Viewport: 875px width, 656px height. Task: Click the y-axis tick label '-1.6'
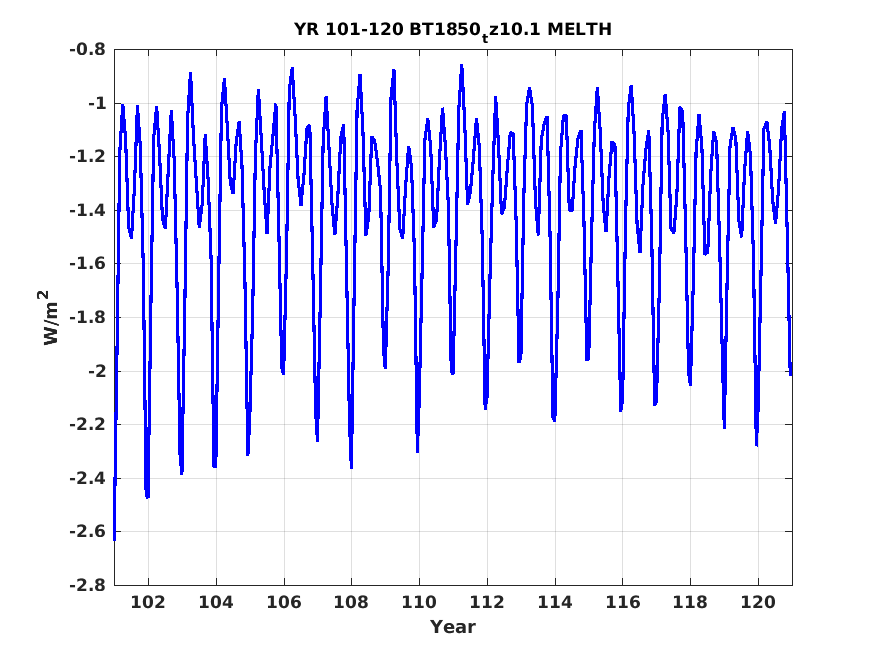click(x=88, y=264)
